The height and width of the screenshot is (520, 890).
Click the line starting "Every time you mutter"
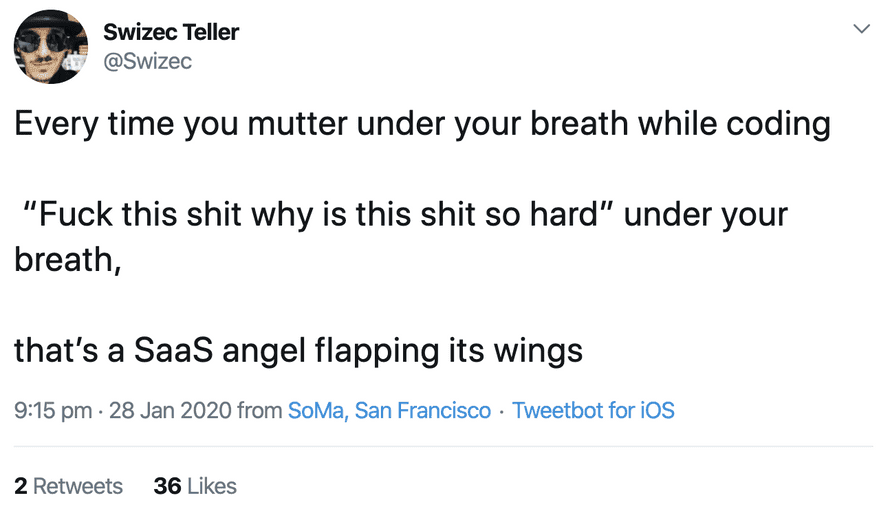(422, 124)
